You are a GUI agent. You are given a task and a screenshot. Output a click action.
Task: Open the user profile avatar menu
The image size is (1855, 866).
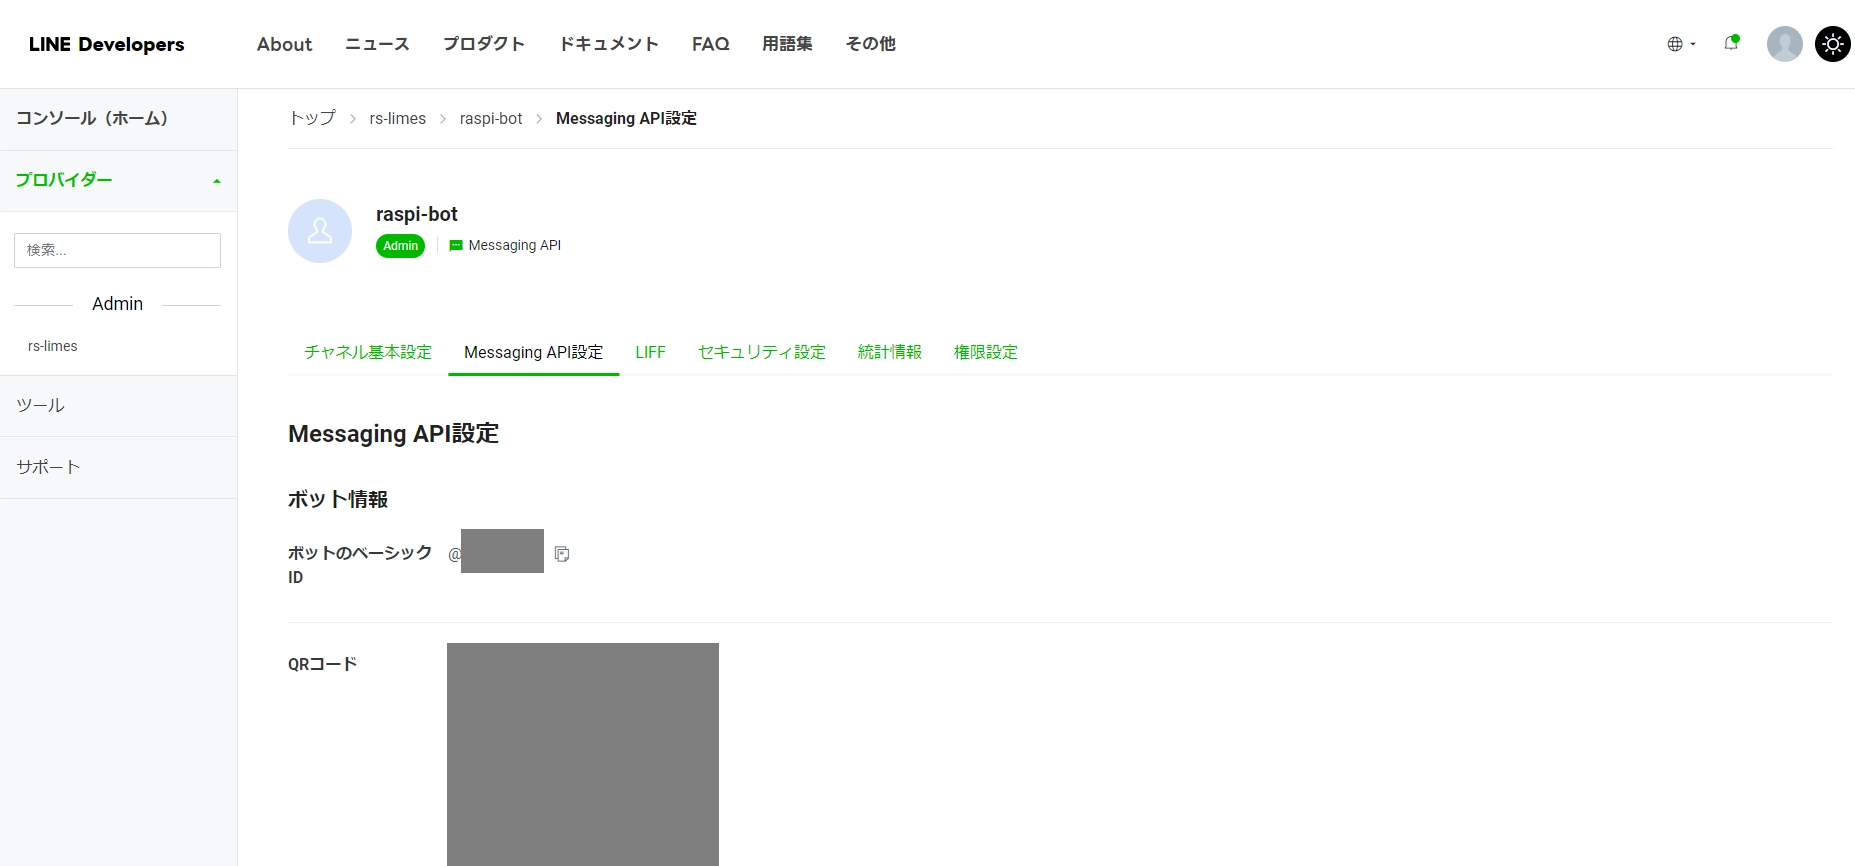click(1784, 44)
